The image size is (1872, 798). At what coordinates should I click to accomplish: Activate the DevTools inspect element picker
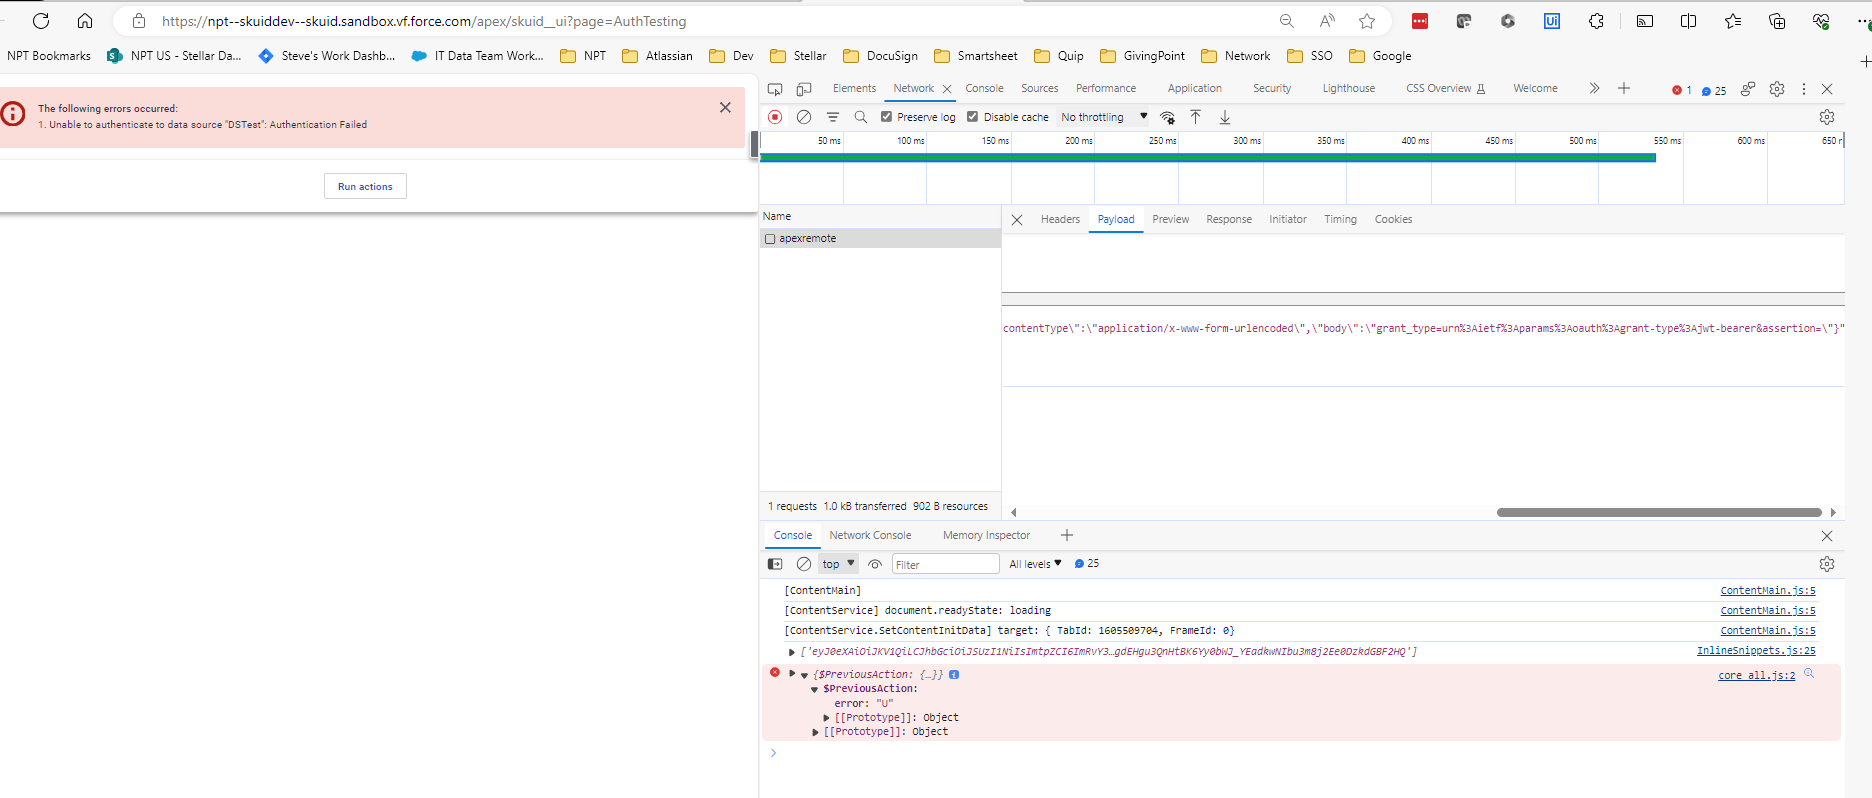[775, 89]
